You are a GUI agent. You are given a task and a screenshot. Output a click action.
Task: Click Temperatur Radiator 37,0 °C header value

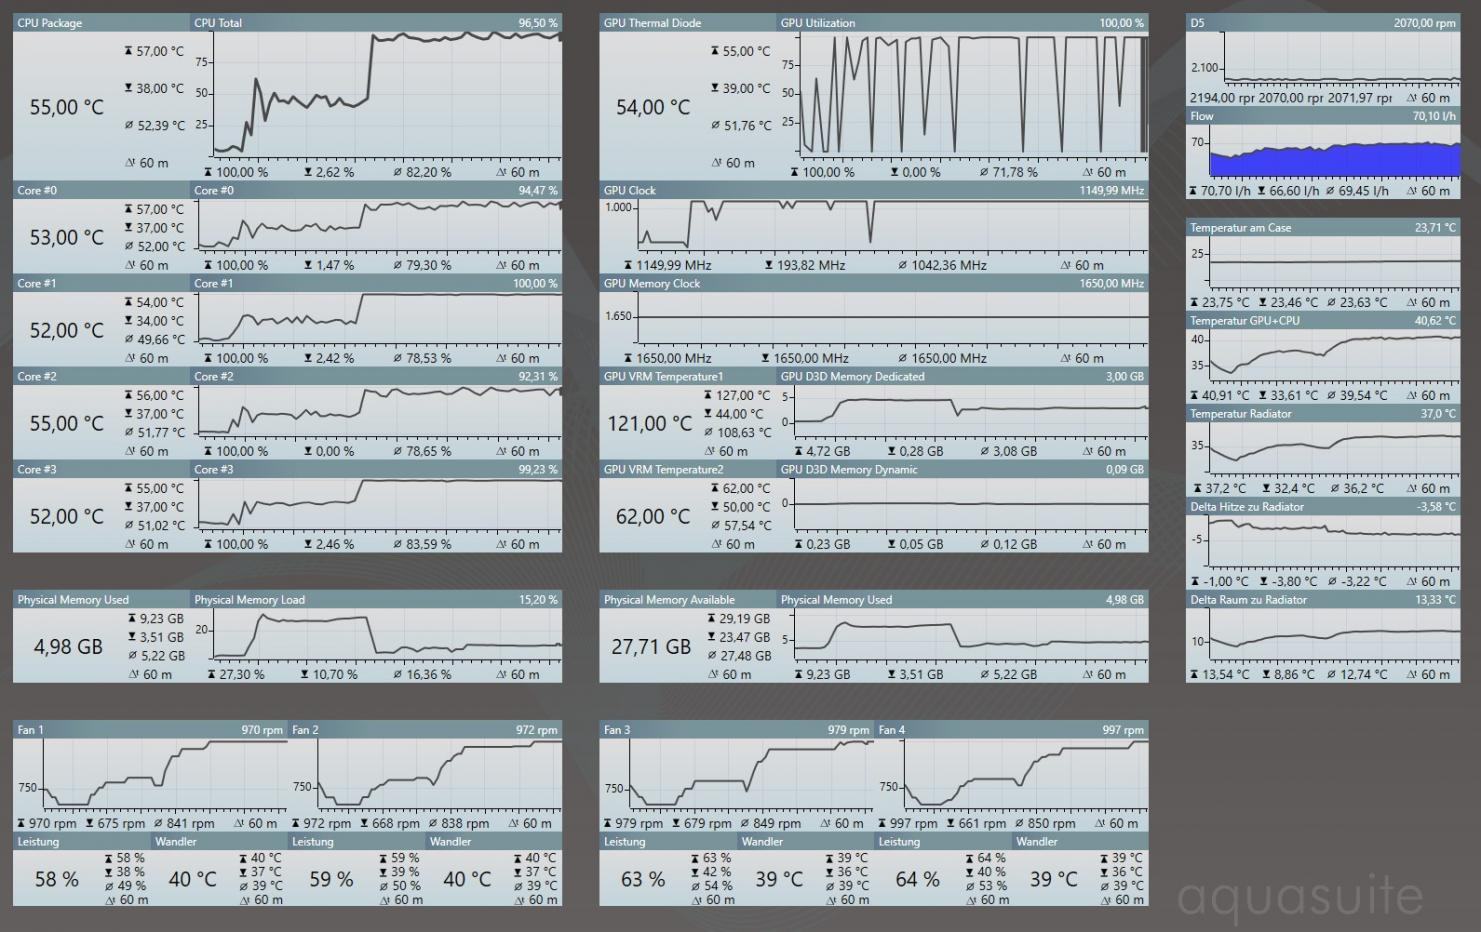point(1438,414)
